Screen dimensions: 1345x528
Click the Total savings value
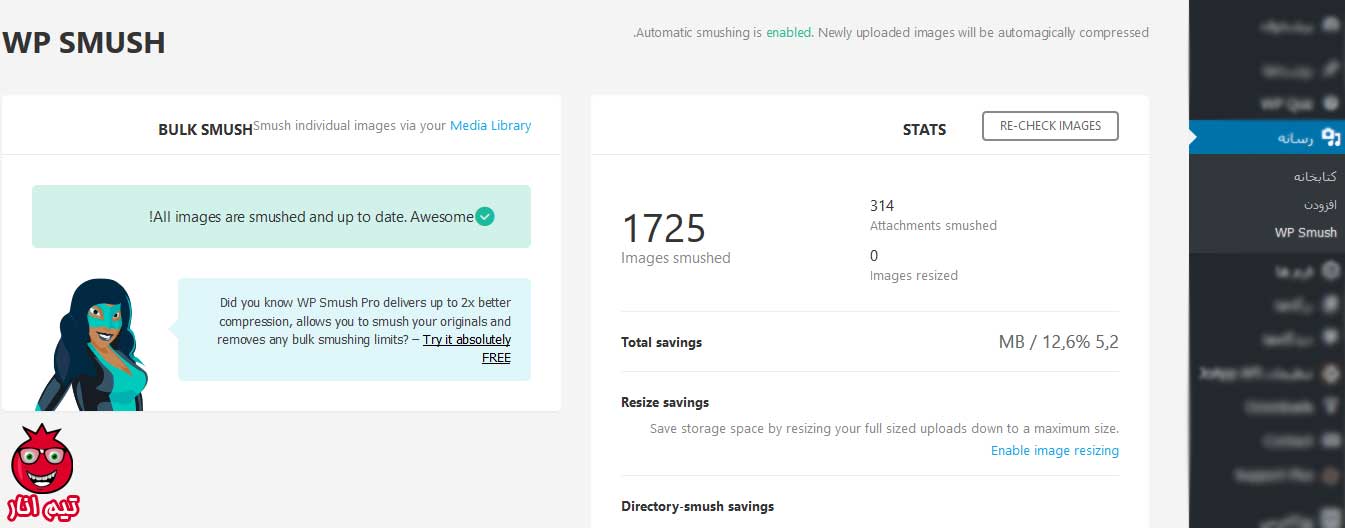(x=1058, y=342)
